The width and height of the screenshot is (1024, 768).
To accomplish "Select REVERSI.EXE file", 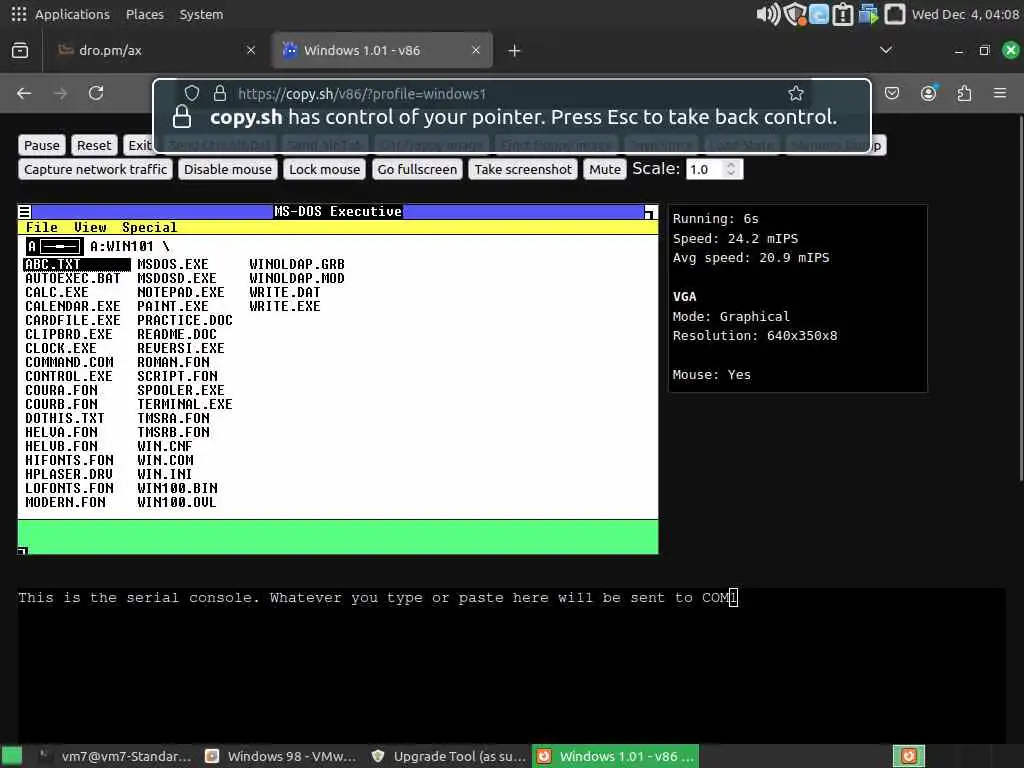I will coord(181,348).
